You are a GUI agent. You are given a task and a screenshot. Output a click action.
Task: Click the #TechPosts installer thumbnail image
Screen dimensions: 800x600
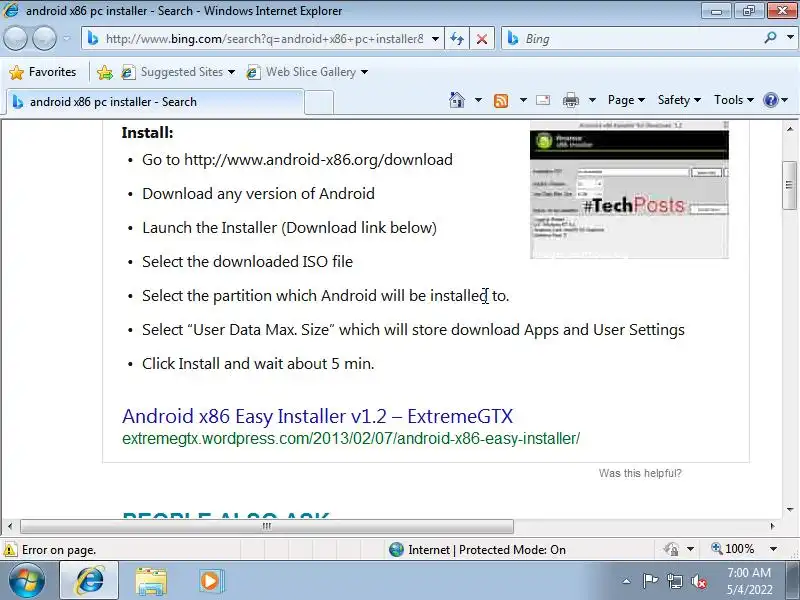point(629,190)
